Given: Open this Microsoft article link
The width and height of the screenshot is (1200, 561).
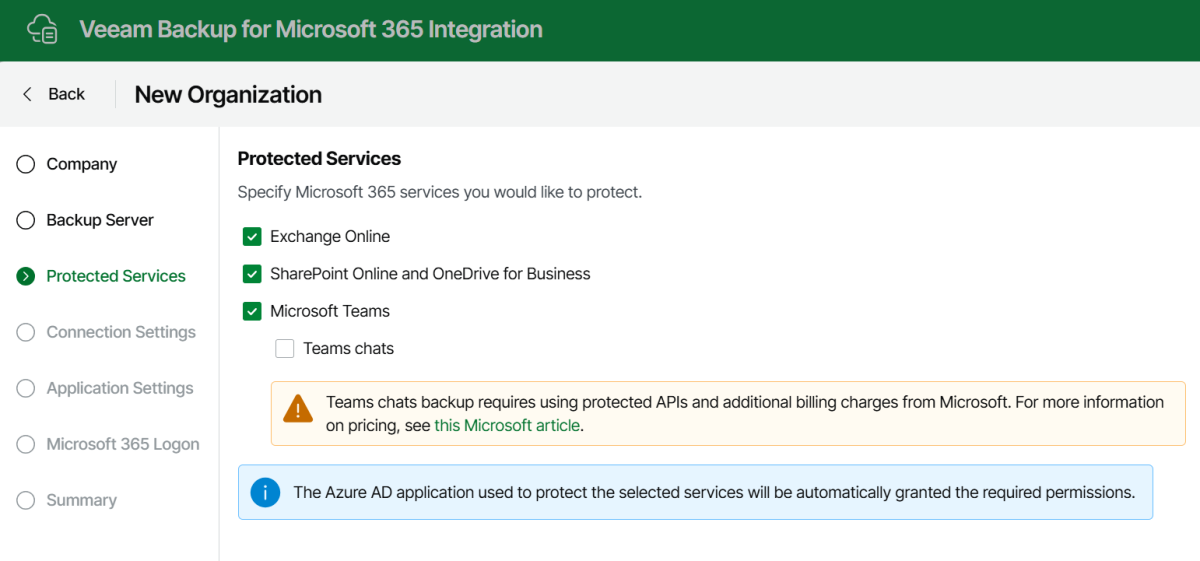Looking at the screenshot, I should coord(506,425).
